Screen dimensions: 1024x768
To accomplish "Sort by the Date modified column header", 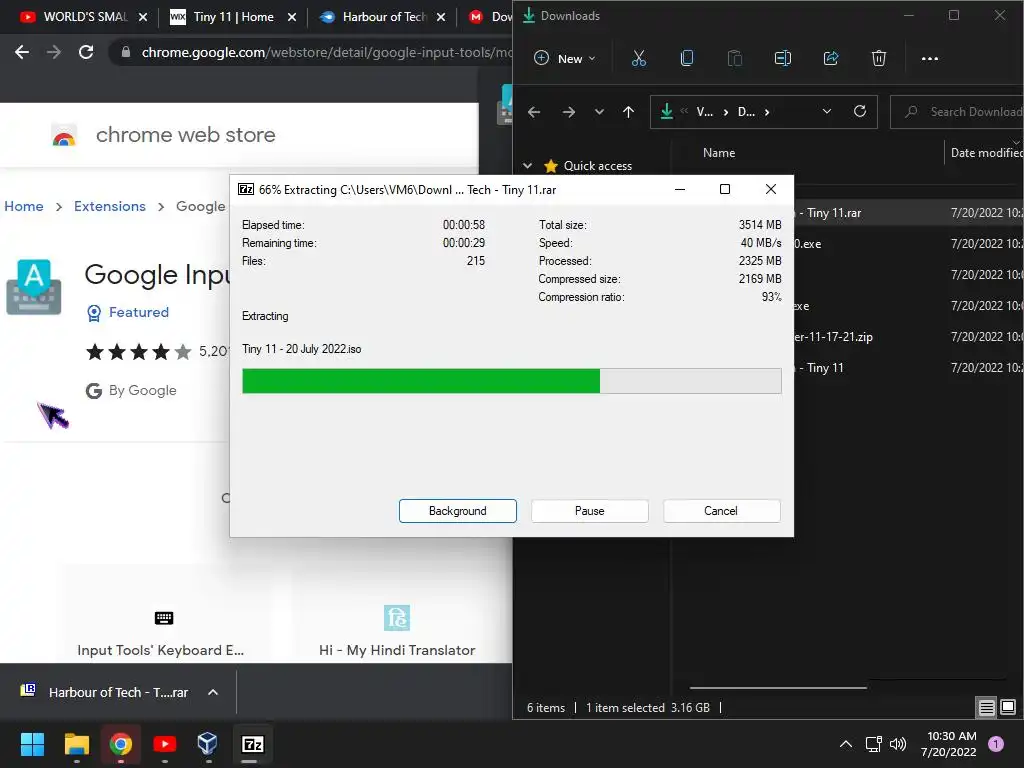I will click(x=987, y=153).
